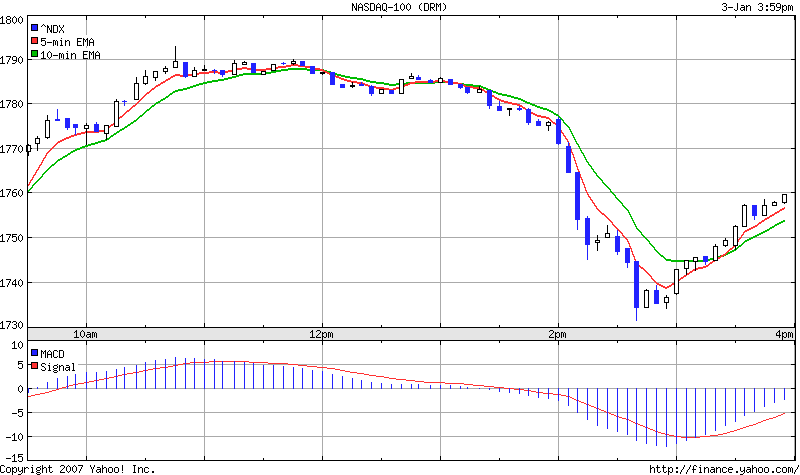Click the 0 label on the MACD axis
This screenshot has width=800, height=475.
pos(20,390)
